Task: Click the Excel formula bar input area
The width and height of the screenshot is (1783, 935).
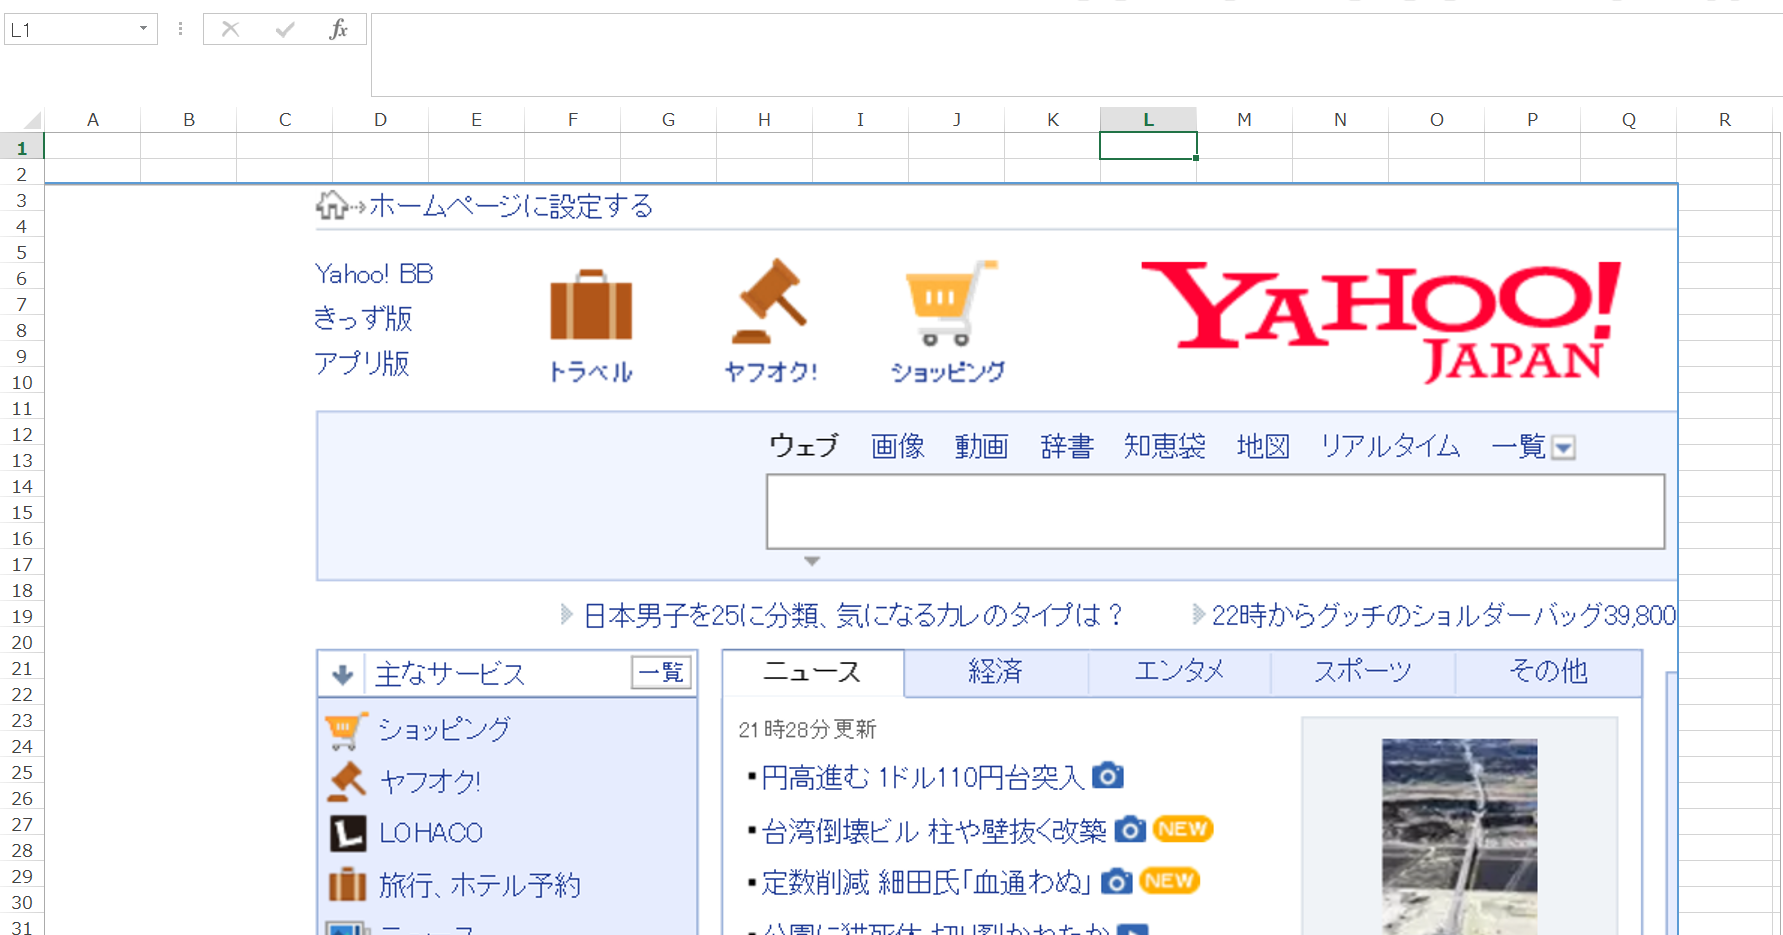Action: pyautogui.click(x=1077, y=55)
